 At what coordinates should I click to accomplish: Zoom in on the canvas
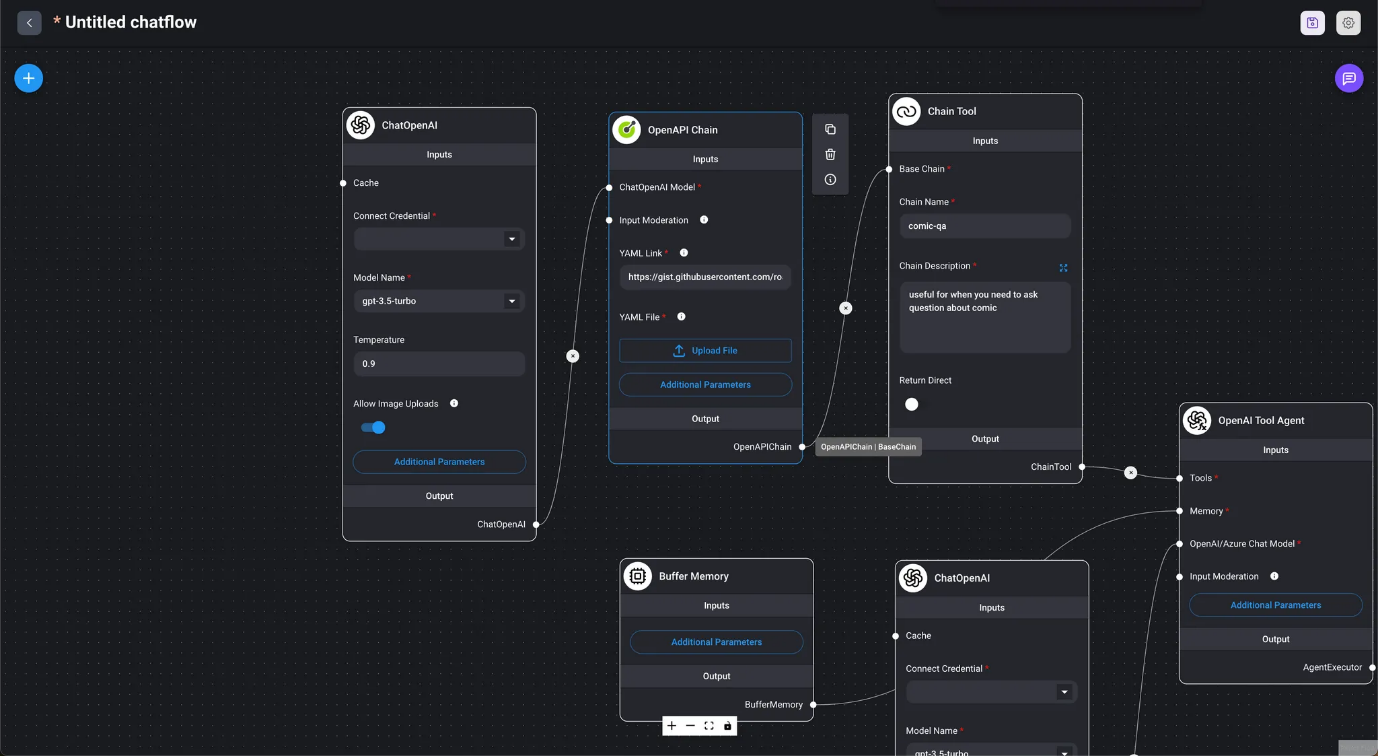(x=672, y=726)
